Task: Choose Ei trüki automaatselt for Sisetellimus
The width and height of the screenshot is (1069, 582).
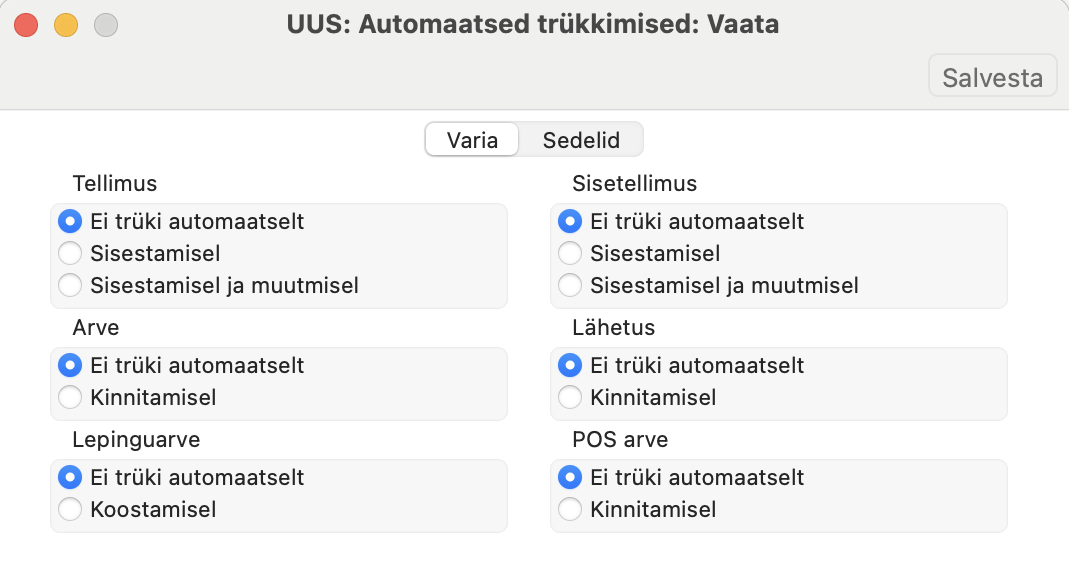Action: click(570, 221)
